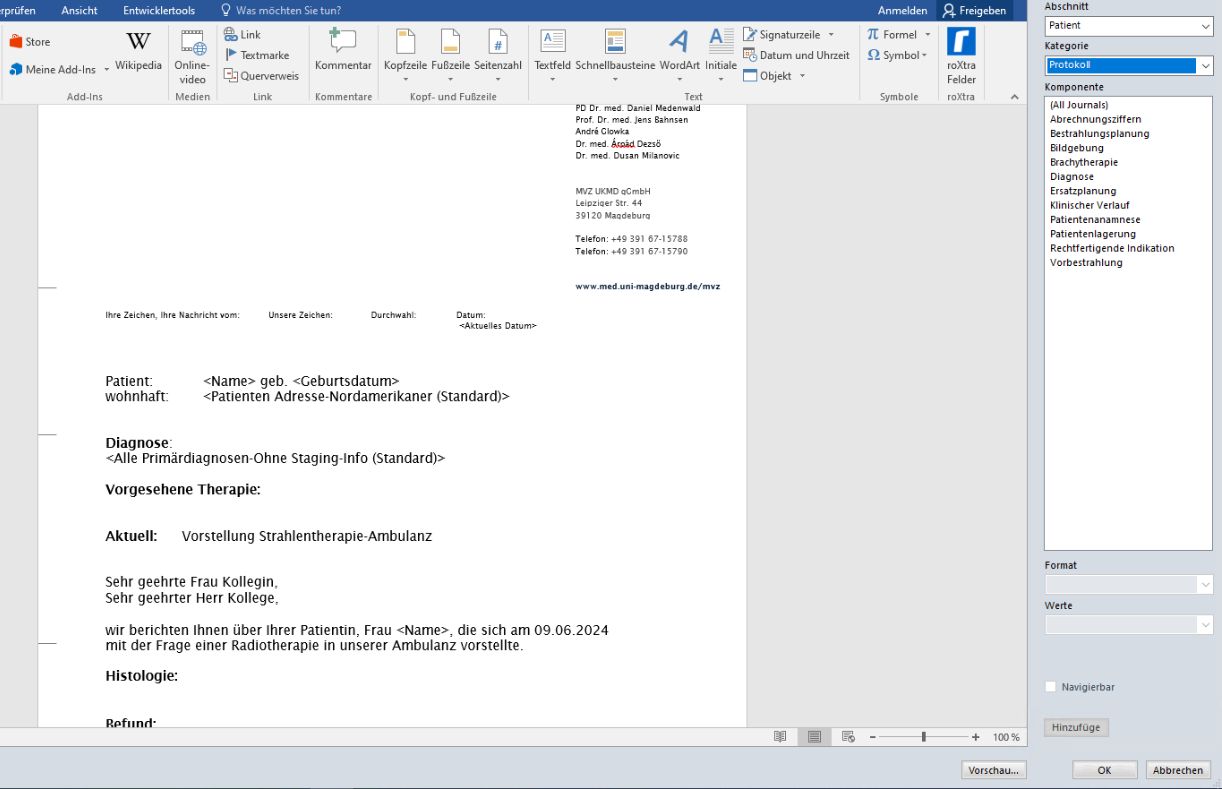Expand the Kopfzeile dropdown
Image resolution: width=1222 pixels, height=789 pixels.
(x=405, y=78)
